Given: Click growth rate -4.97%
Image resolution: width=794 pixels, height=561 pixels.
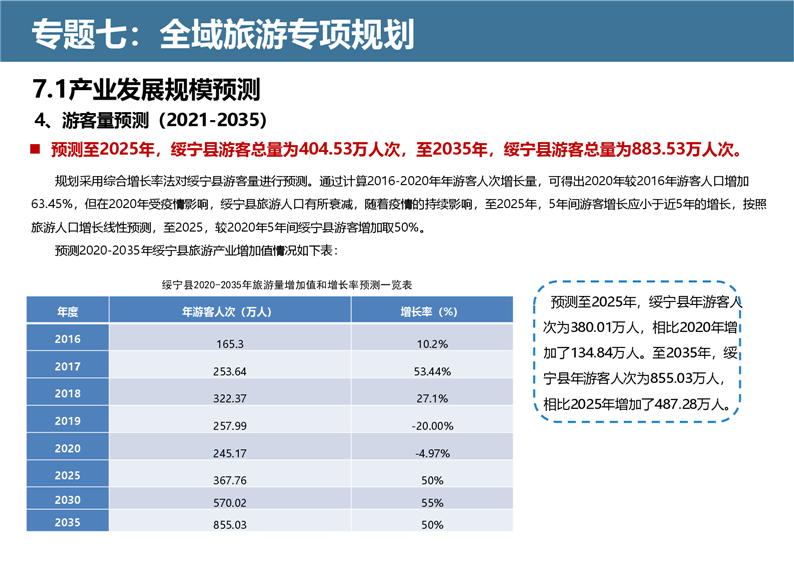Looking at the screenshot, I should pos(432,453).
